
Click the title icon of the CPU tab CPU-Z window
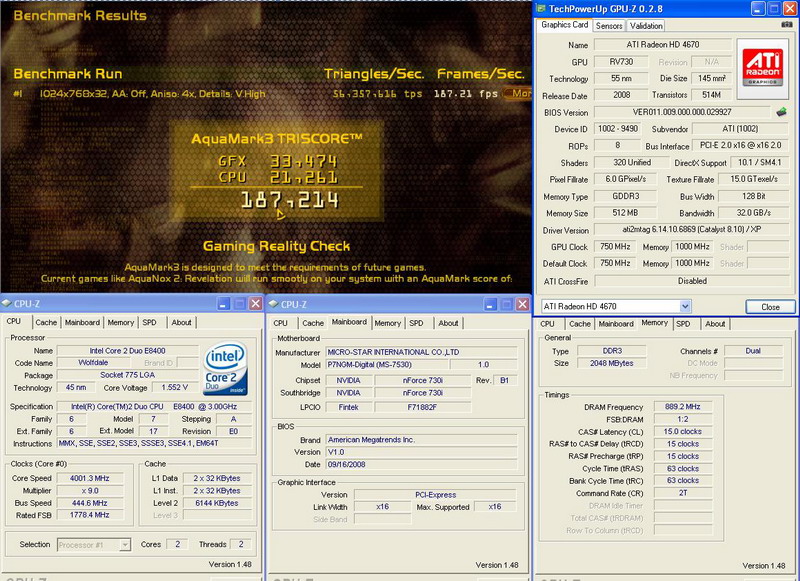tap(7, 304)
